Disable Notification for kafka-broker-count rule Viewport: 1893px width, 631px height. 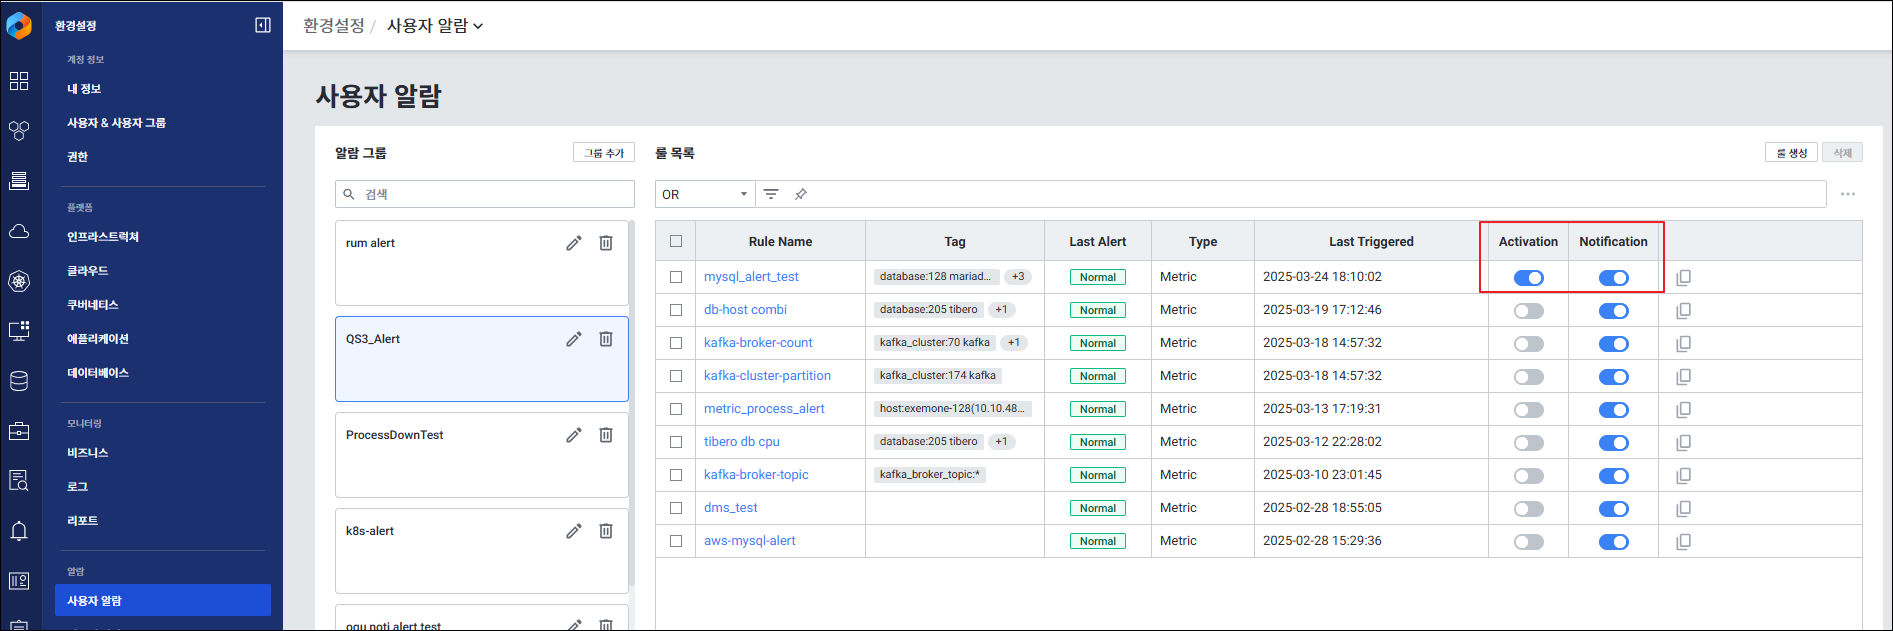[1613, 344]
